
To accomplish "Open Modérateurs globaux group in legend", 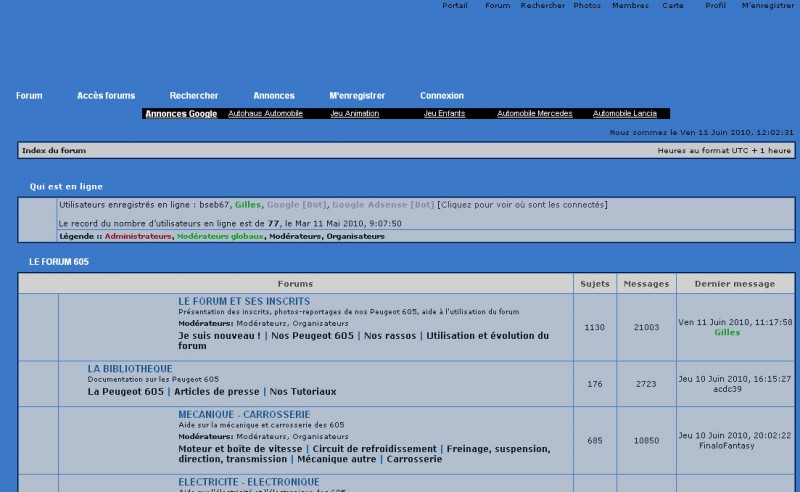I will tap(220, 236).
